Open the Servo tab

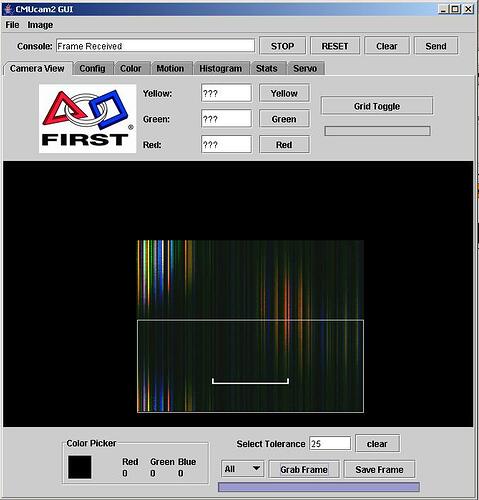305,68
